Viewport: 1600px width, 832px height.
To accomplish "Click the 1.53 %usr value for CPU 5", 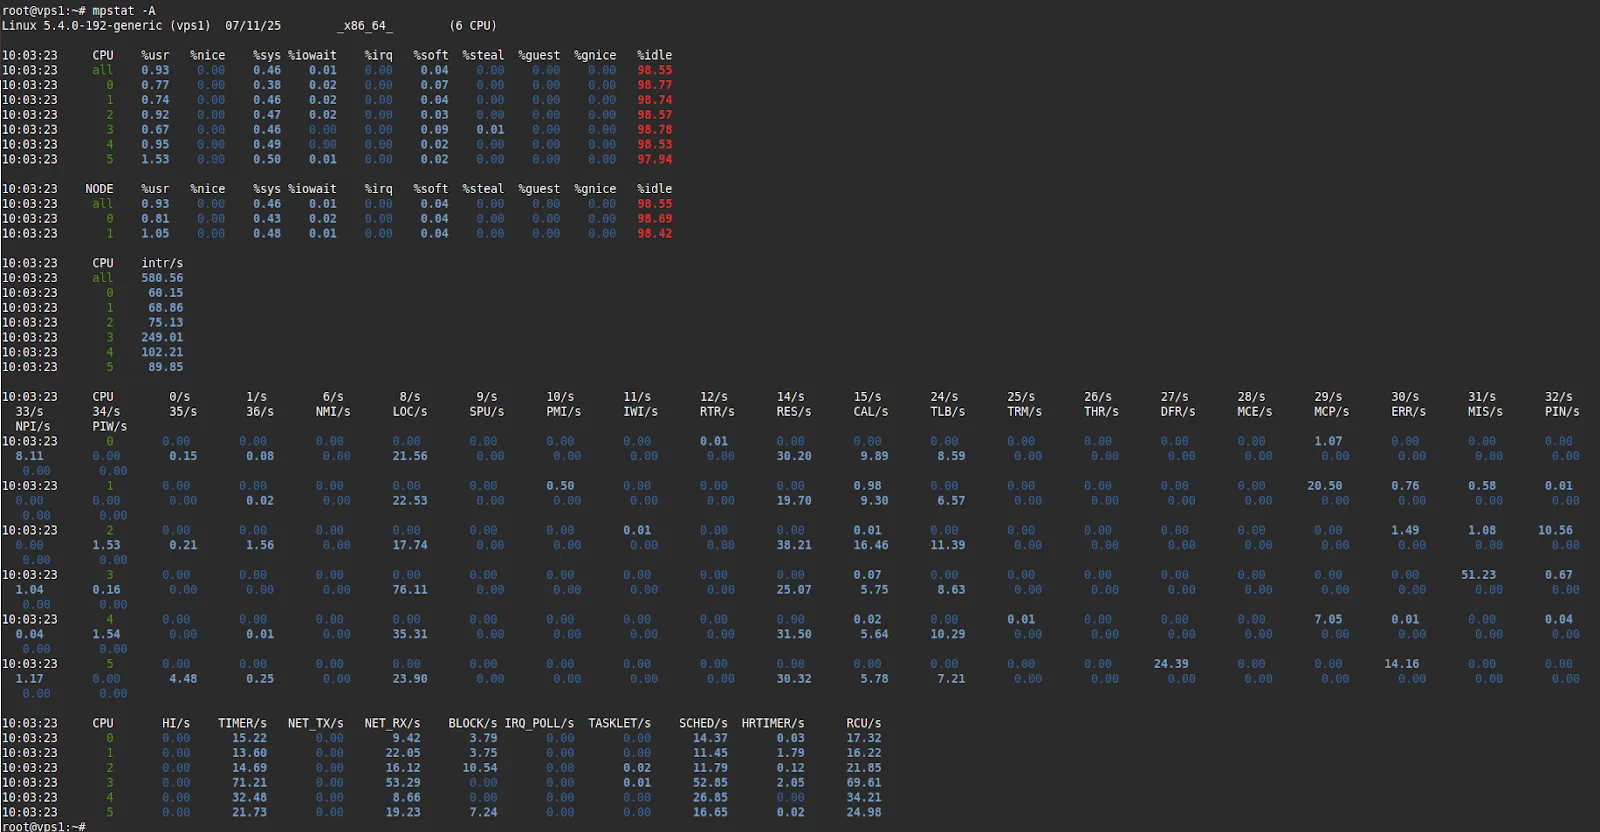I will tap(155, 159).
